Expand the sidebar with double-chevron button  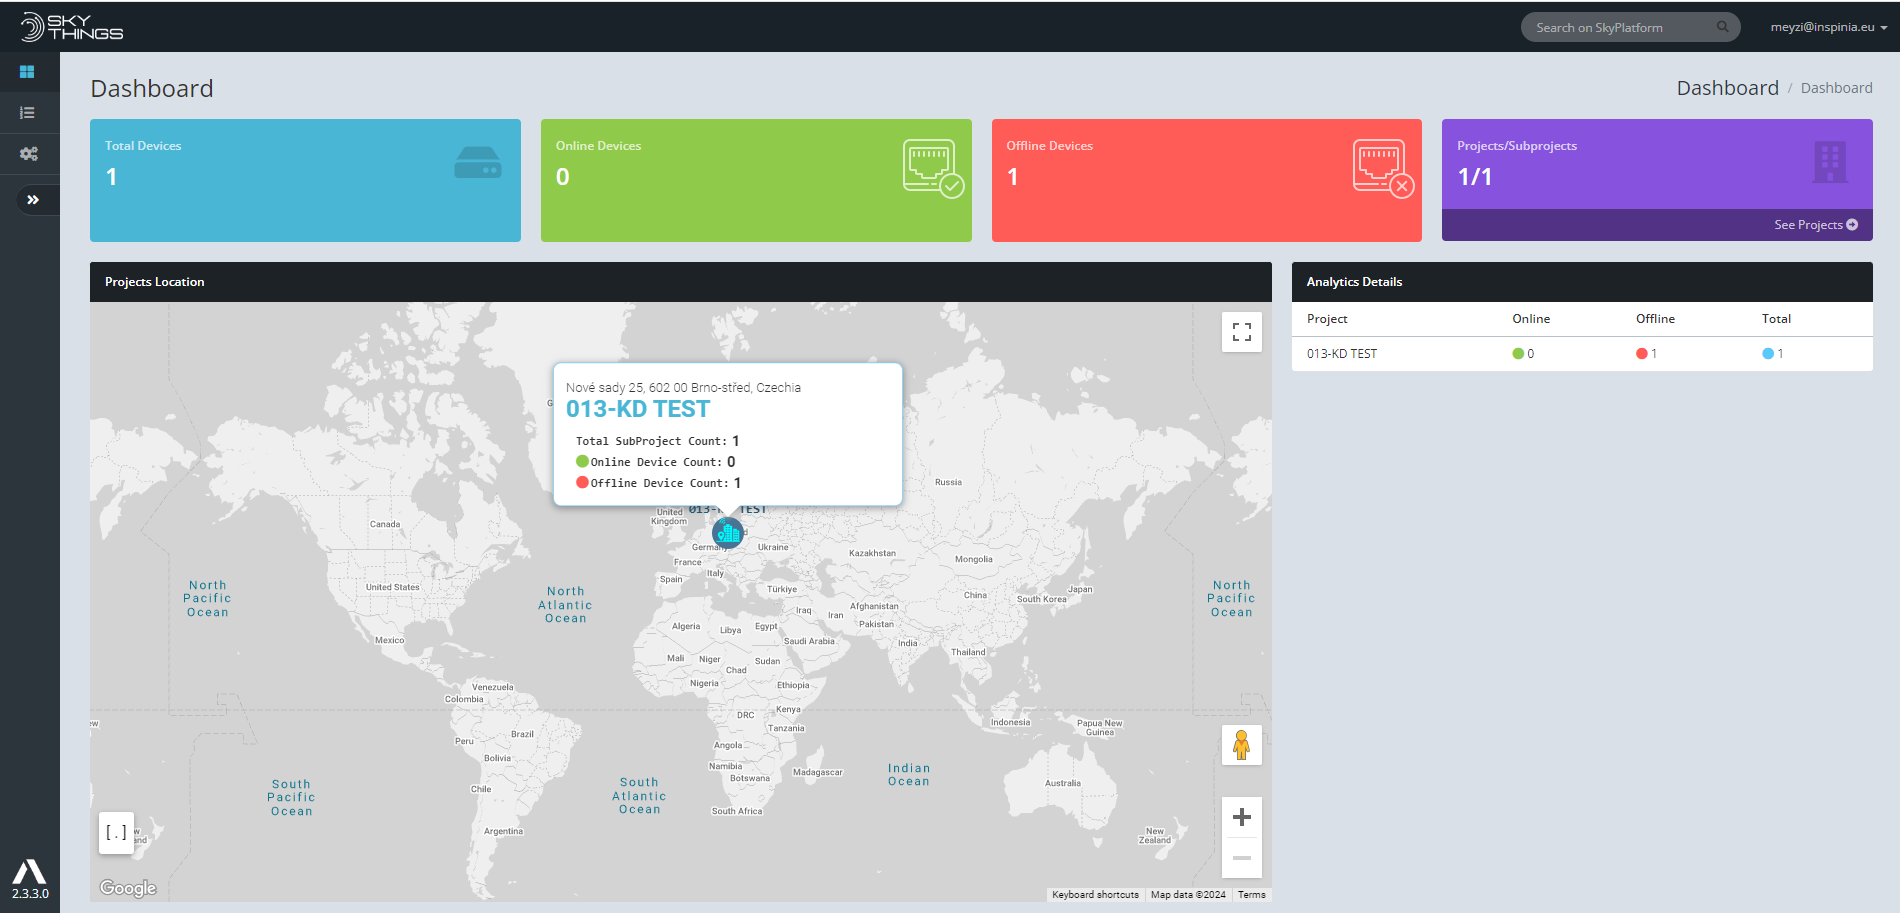pyautogui.click(x=33, y=200)
